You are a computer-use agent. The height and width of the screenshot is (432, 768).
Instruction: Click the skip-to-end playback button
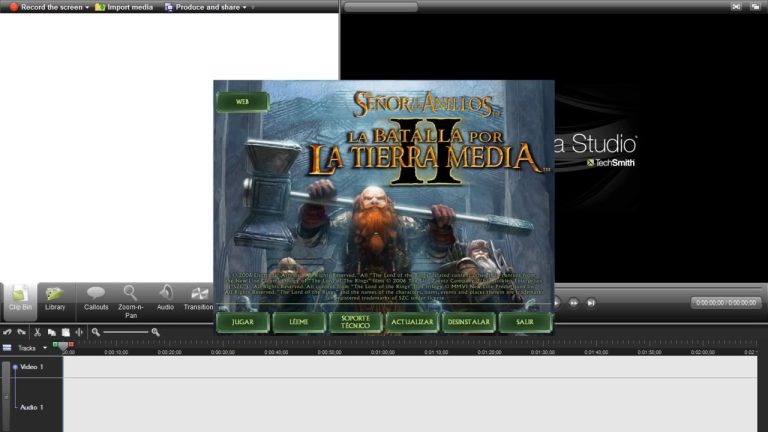tap(591, 303)
